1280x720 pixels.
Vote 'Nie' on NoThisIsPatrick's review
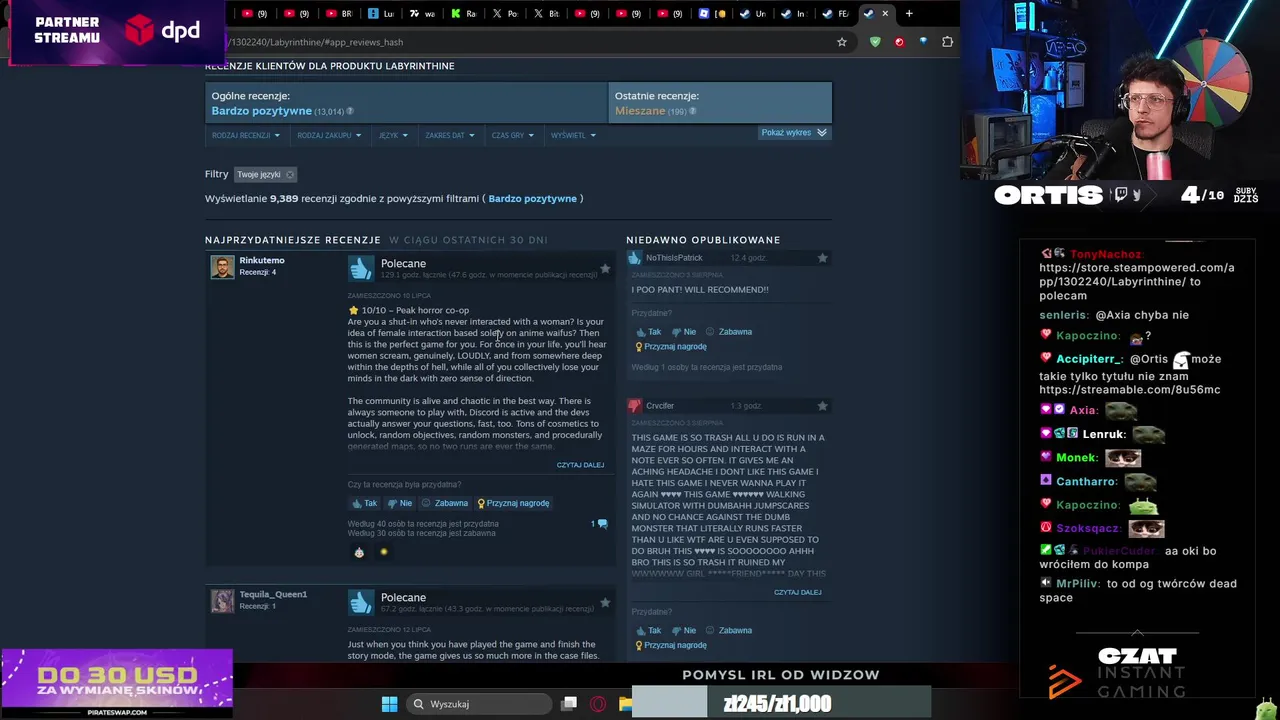click(683, 332)
